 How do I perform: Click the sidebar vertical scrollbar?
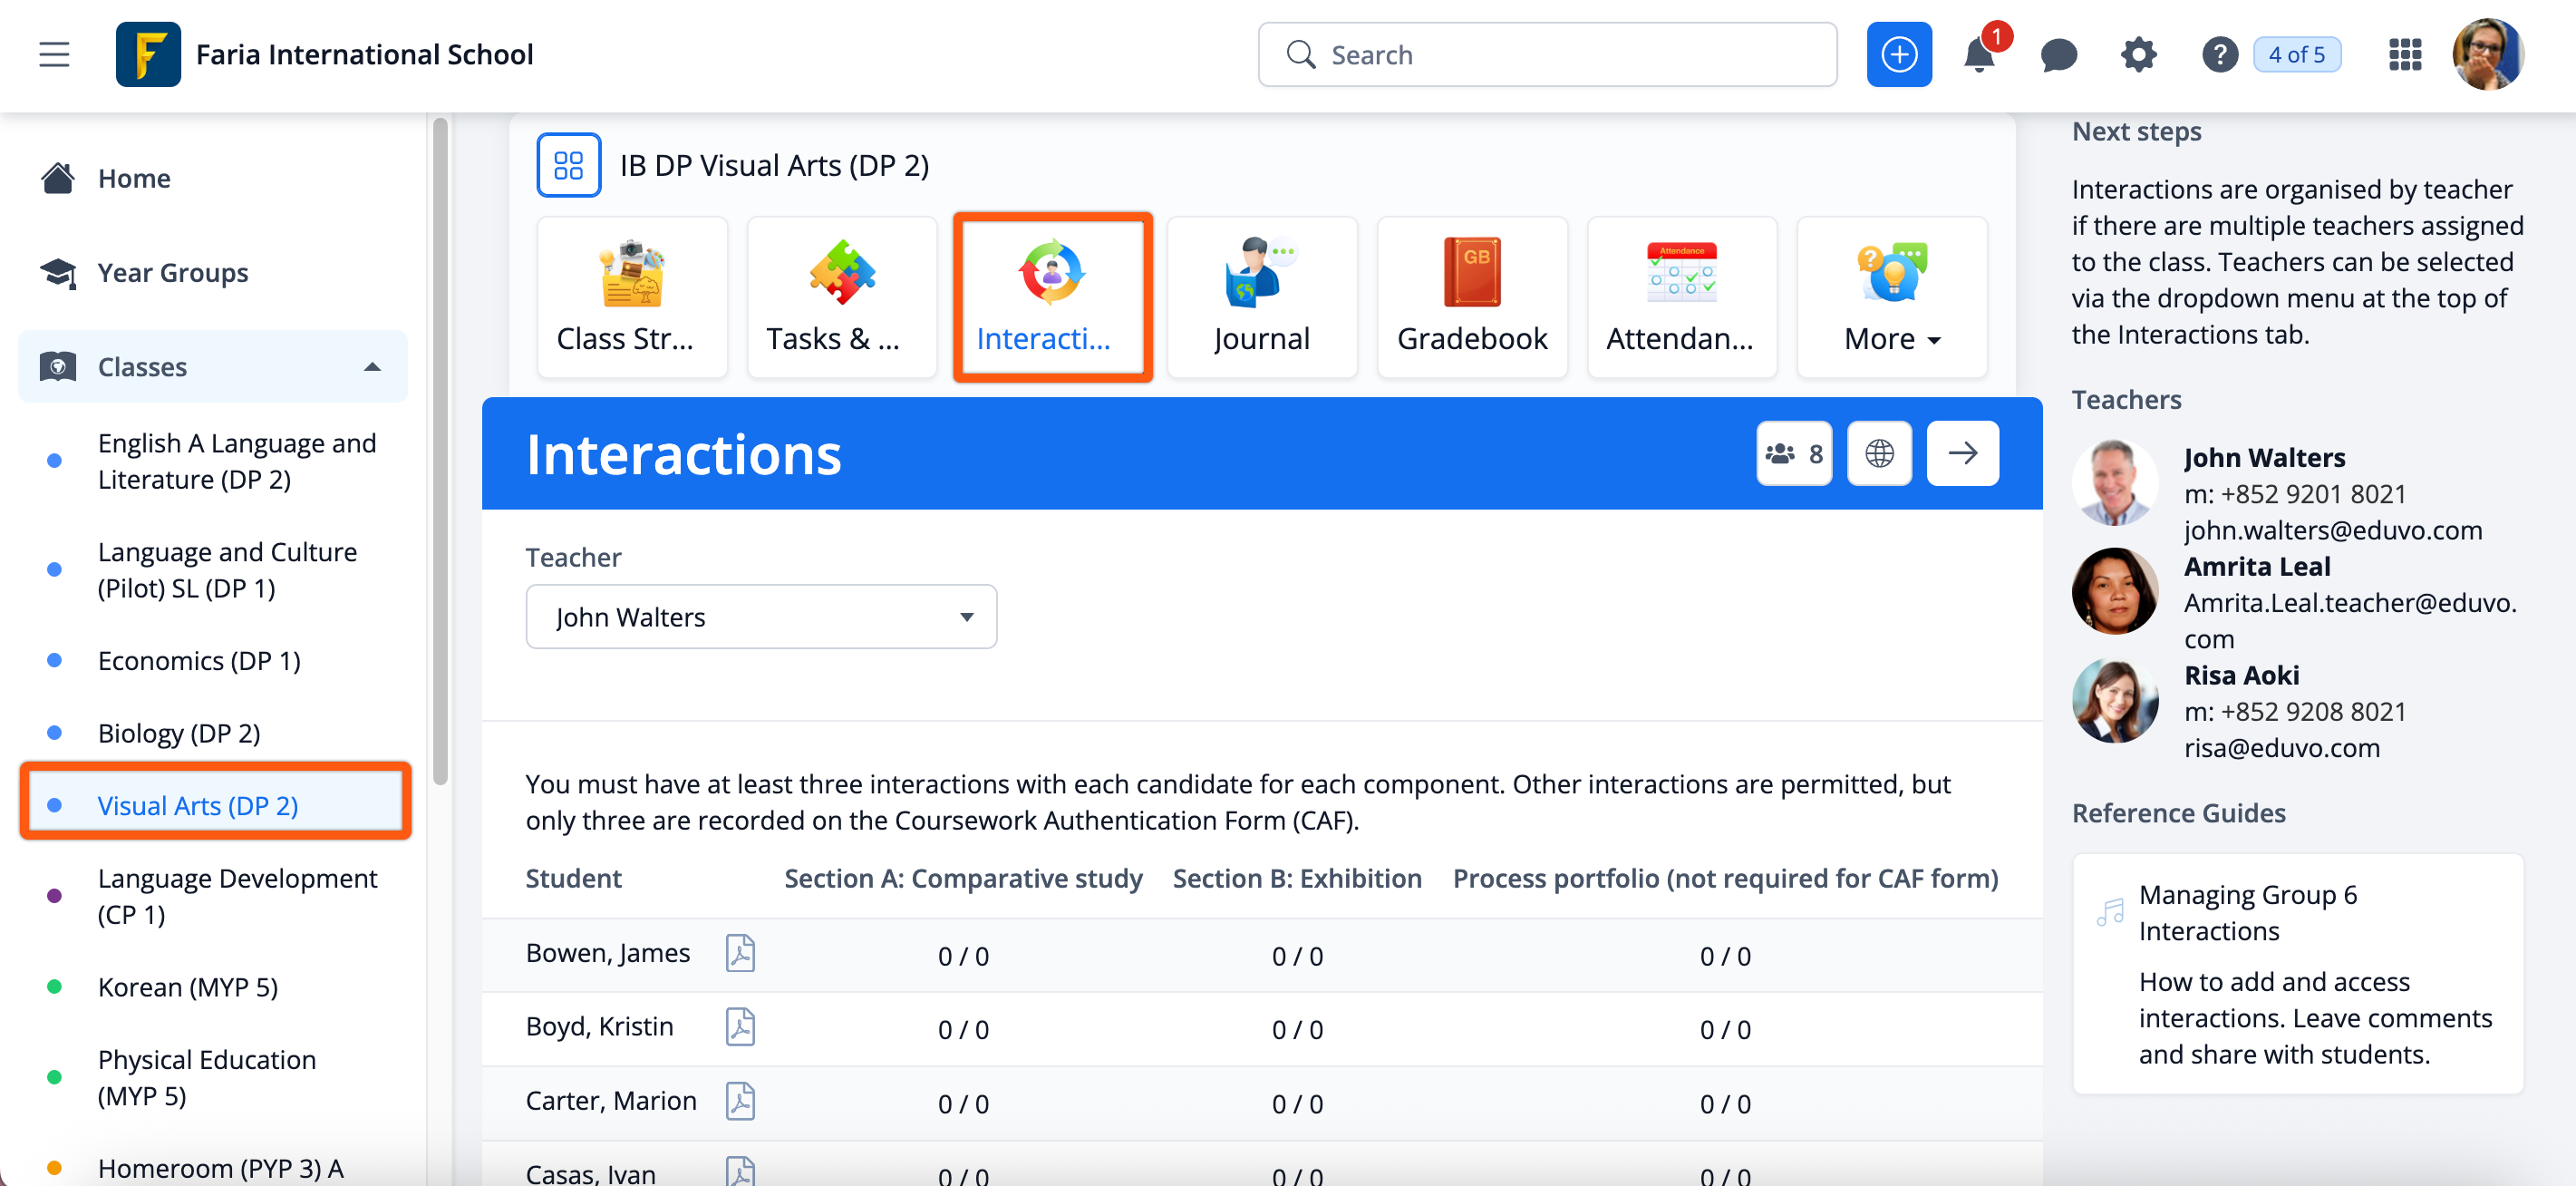(x=440, y=450)
